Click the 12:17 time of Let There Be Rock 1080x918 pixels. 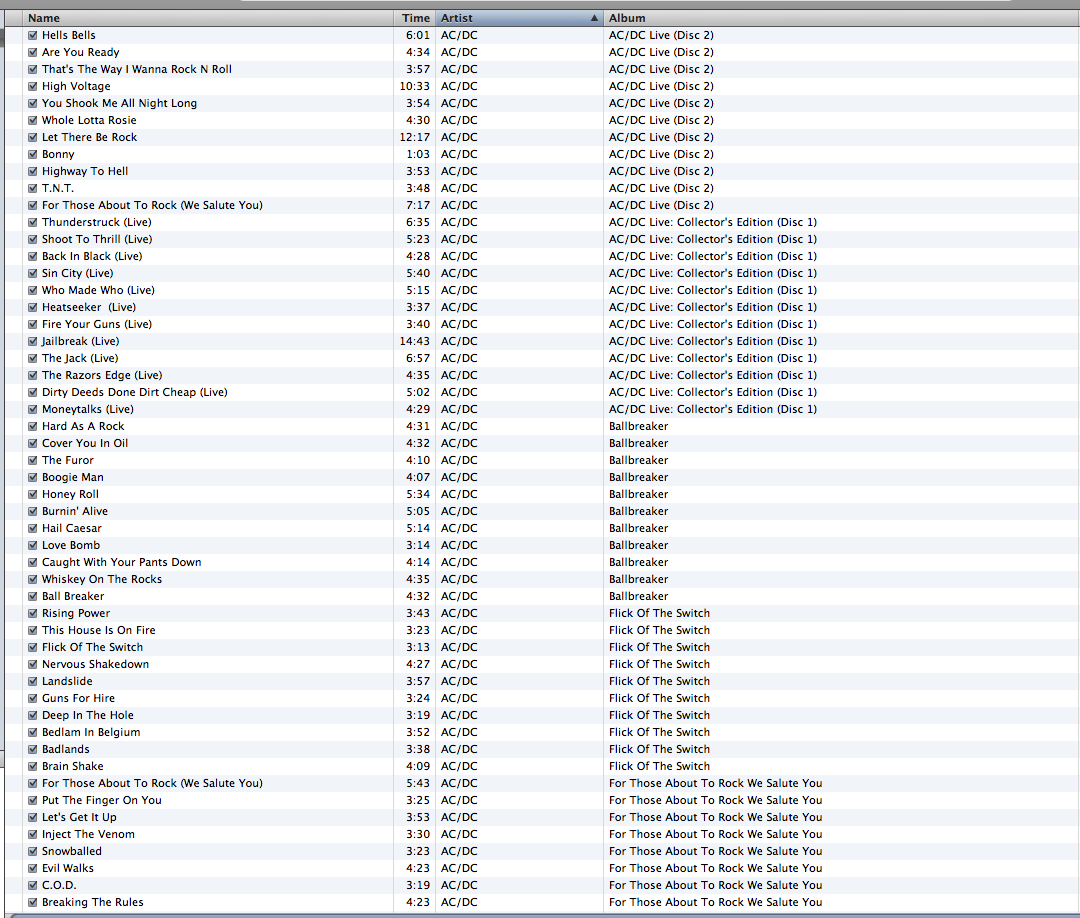point(415,137)
